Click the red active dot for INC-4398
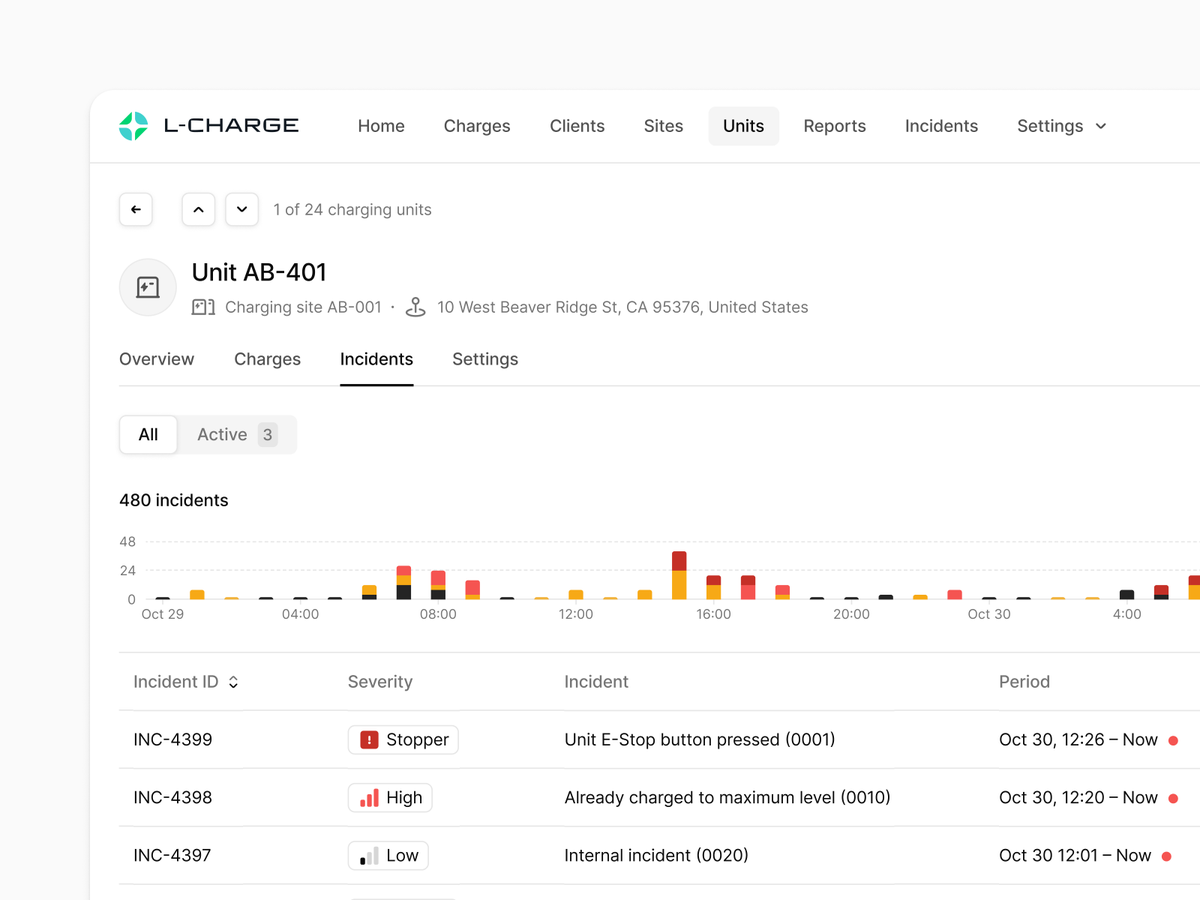The height and width of the screenshot is (900, 1200). click(x=1173, y=799)
